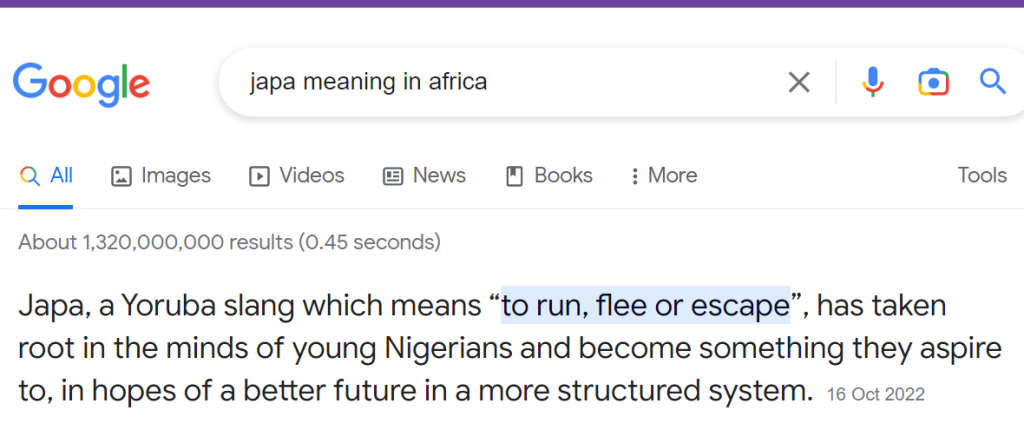Click the Google logo

point(82,84)
